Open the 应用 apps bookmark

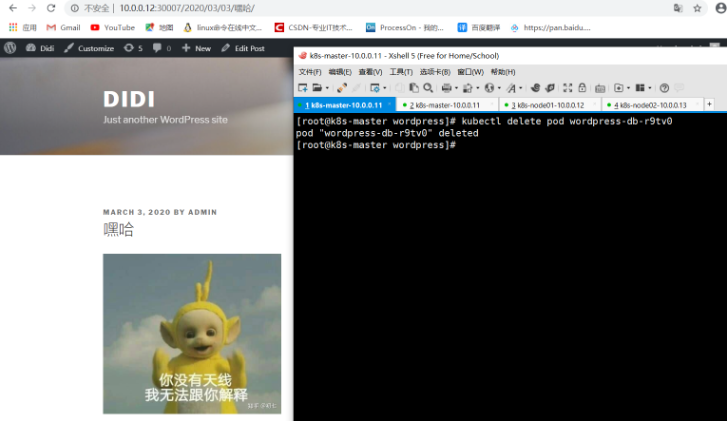click(x=23, y=27)
